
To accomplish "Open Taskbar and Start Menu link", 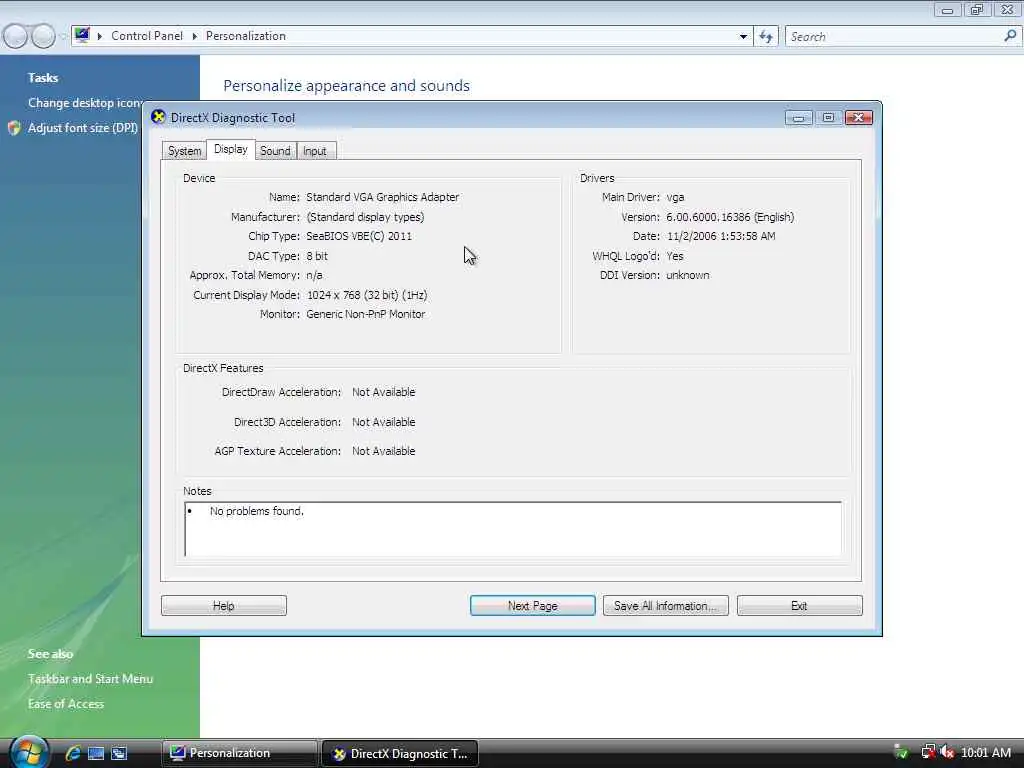I will [x=90, y=679].
